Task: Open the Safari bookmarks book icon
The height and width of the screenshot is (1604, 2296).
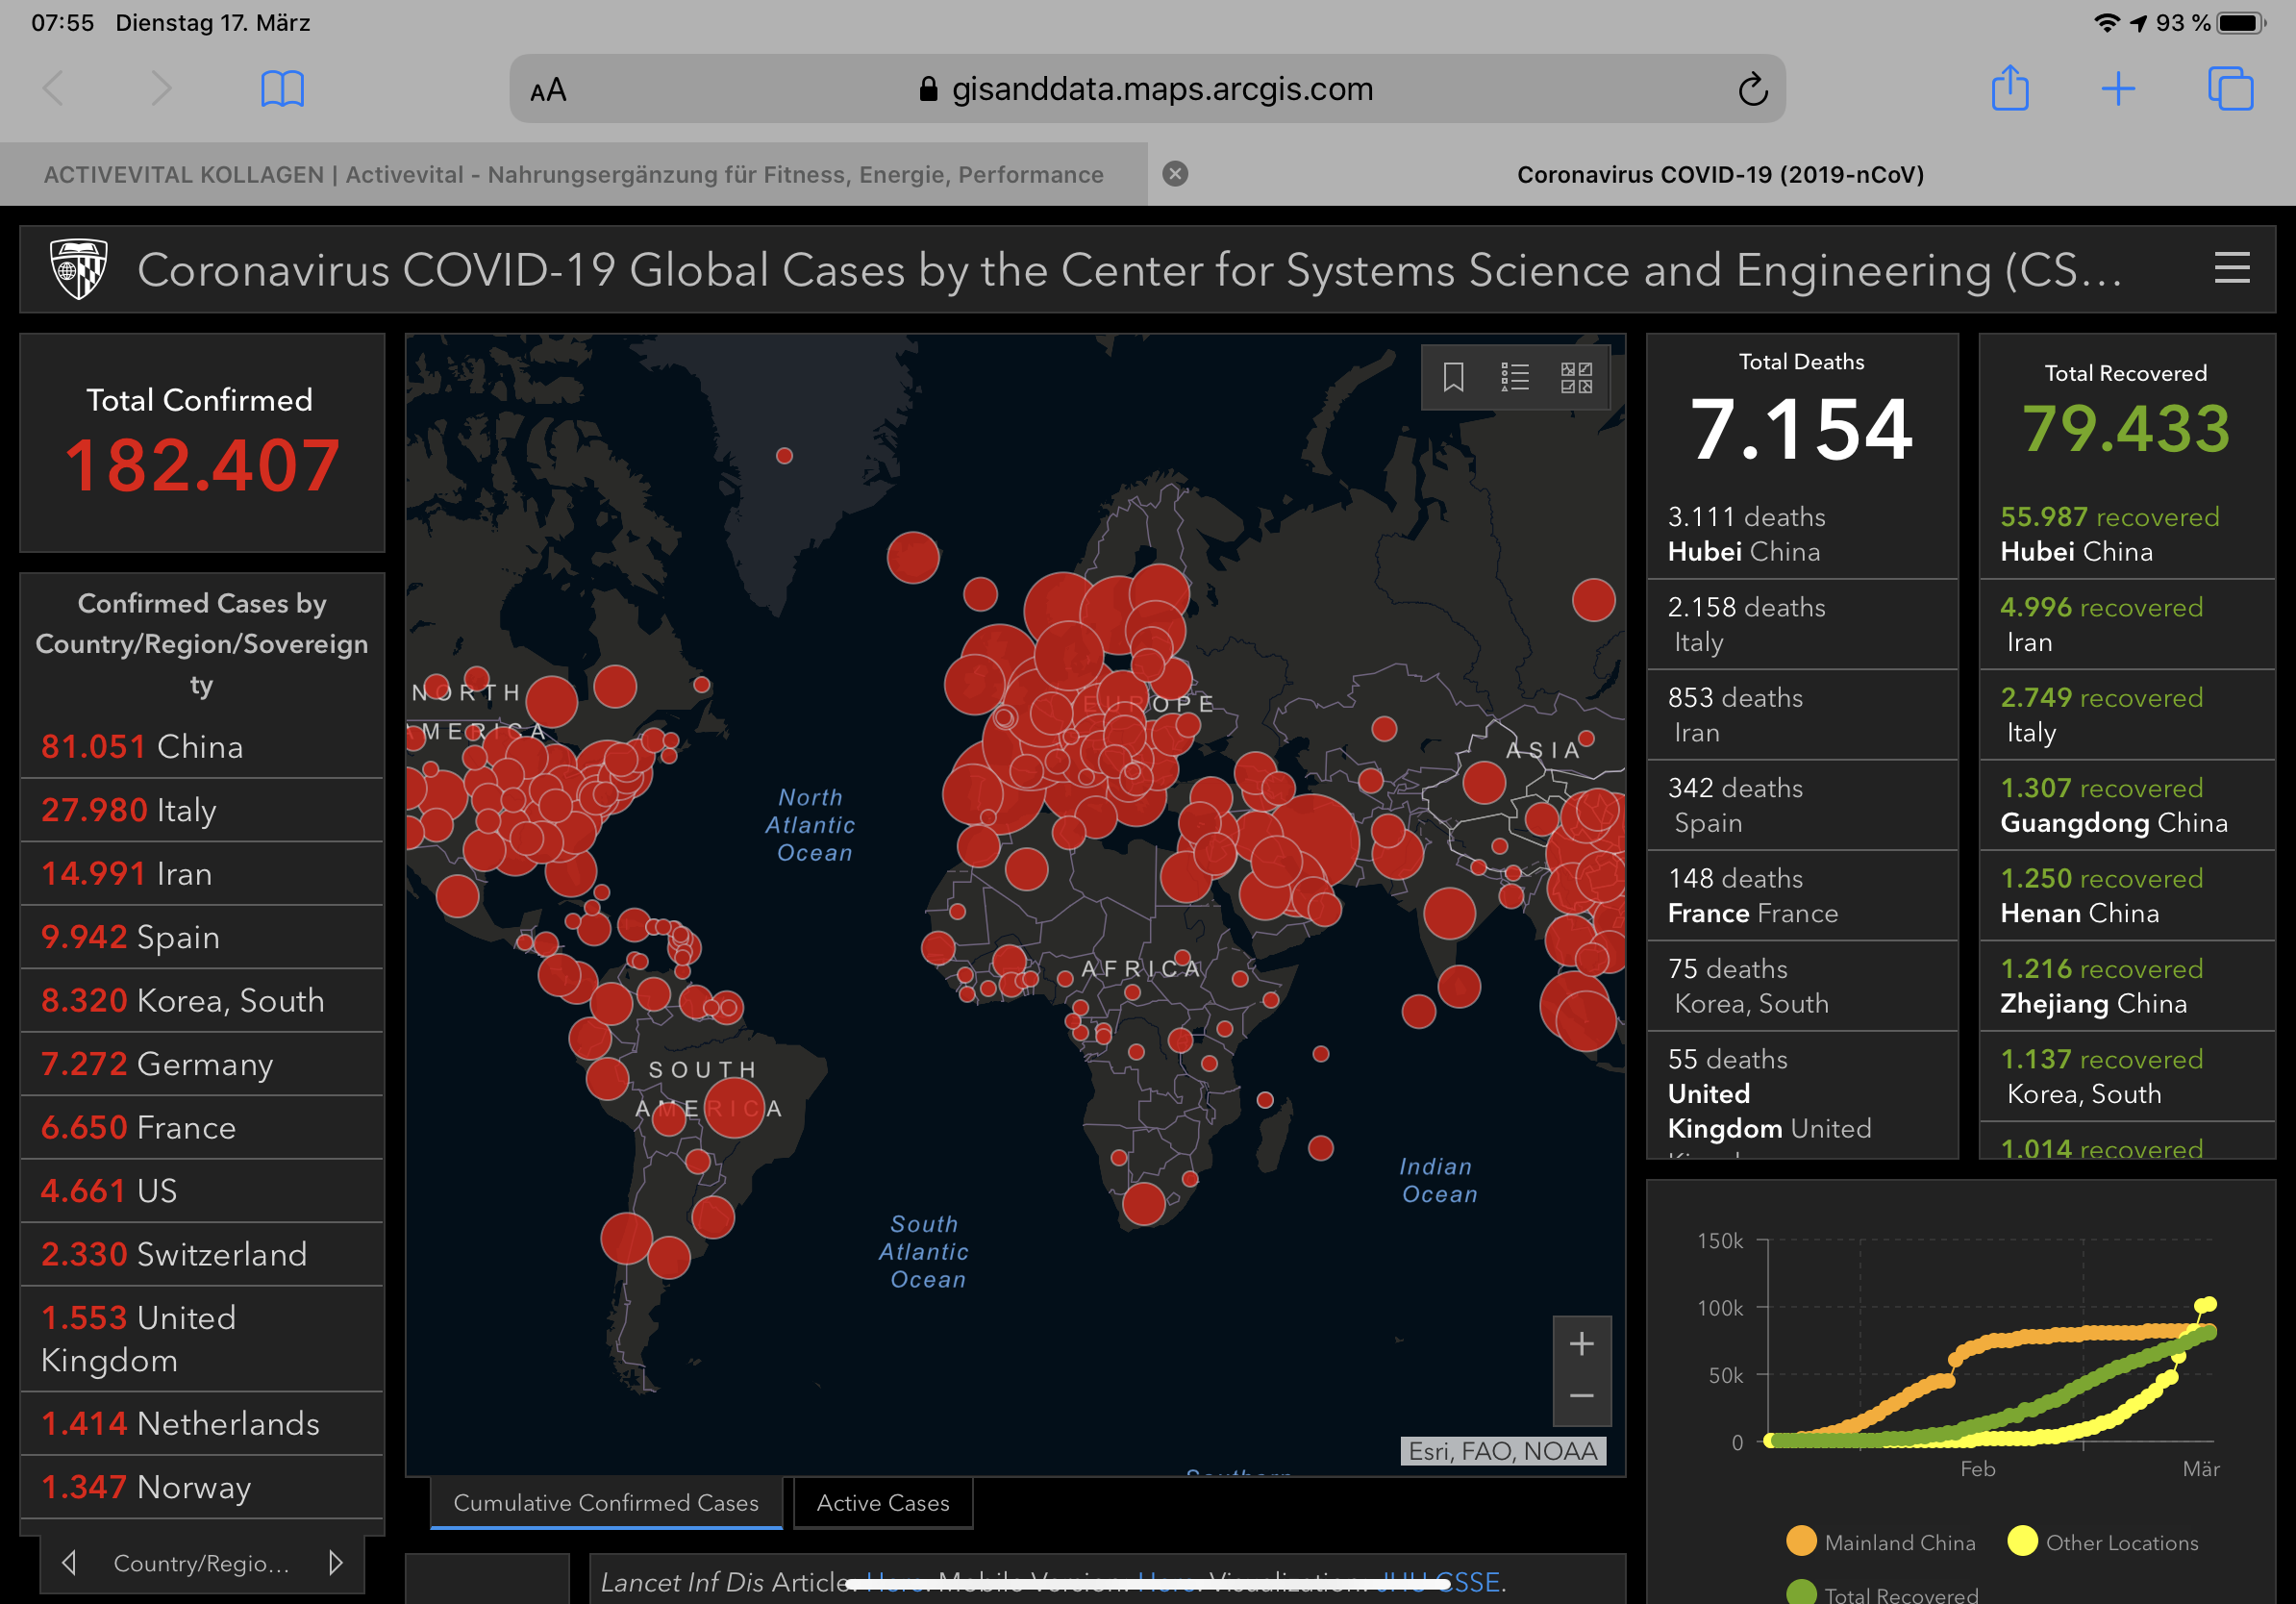Action: click(282, 89)
